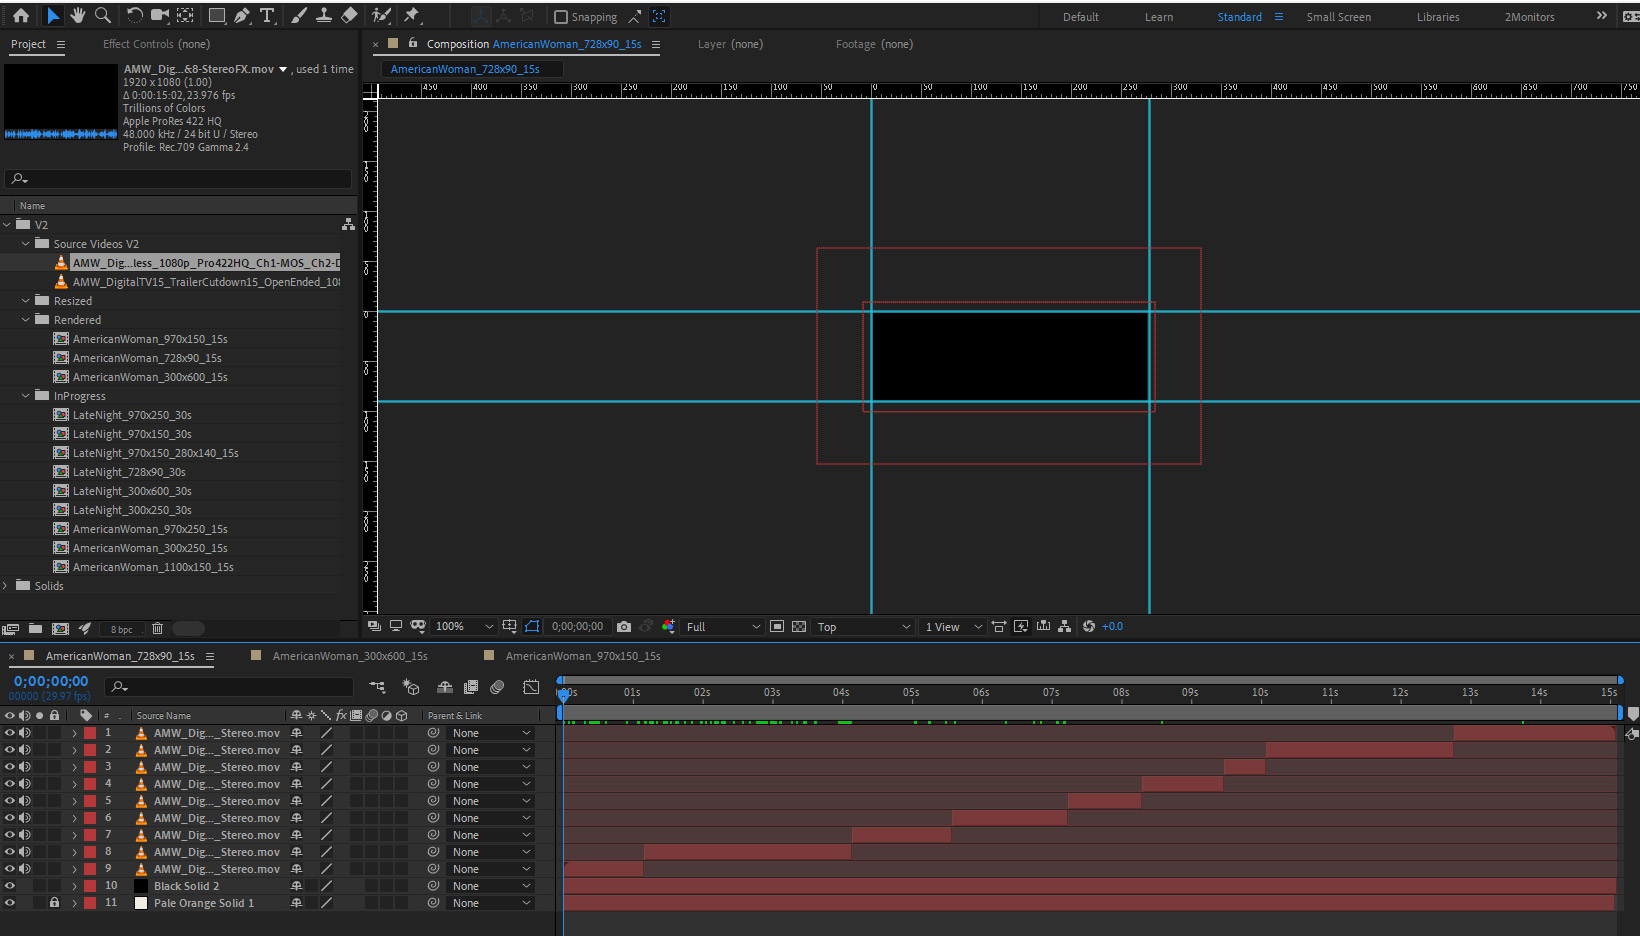Click the red label swatch of layer 1

pyautogui.click(x=90, y=733)
